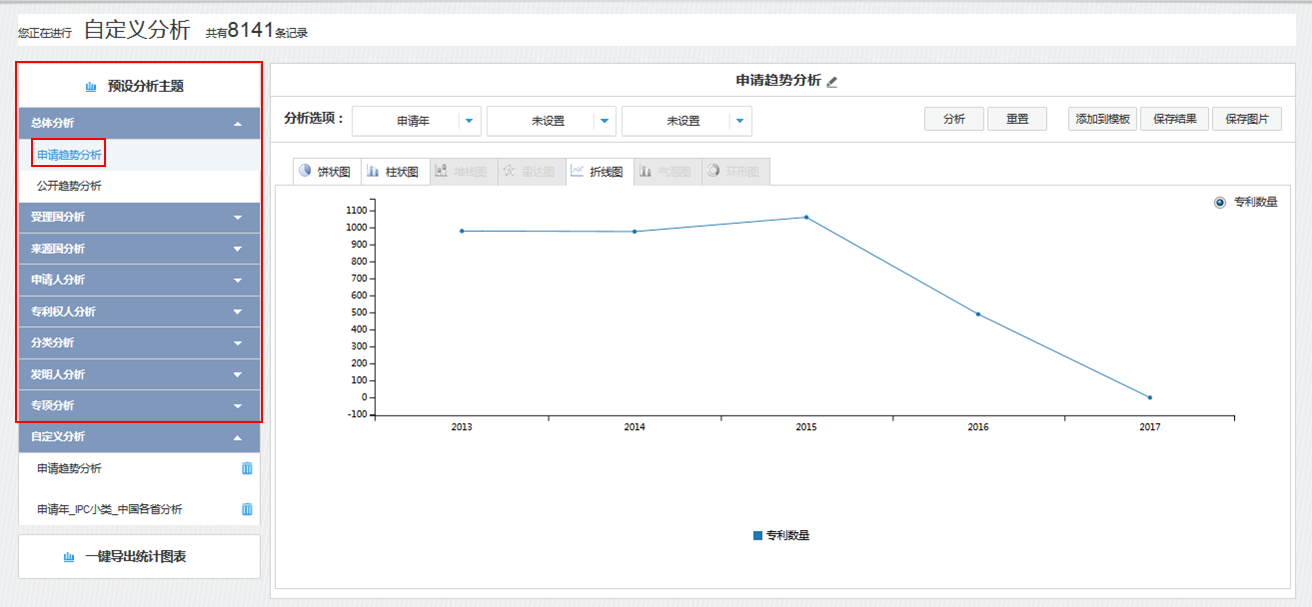
Task: Open the second 未设置 dropdown arrow
Action: point(739,121)
